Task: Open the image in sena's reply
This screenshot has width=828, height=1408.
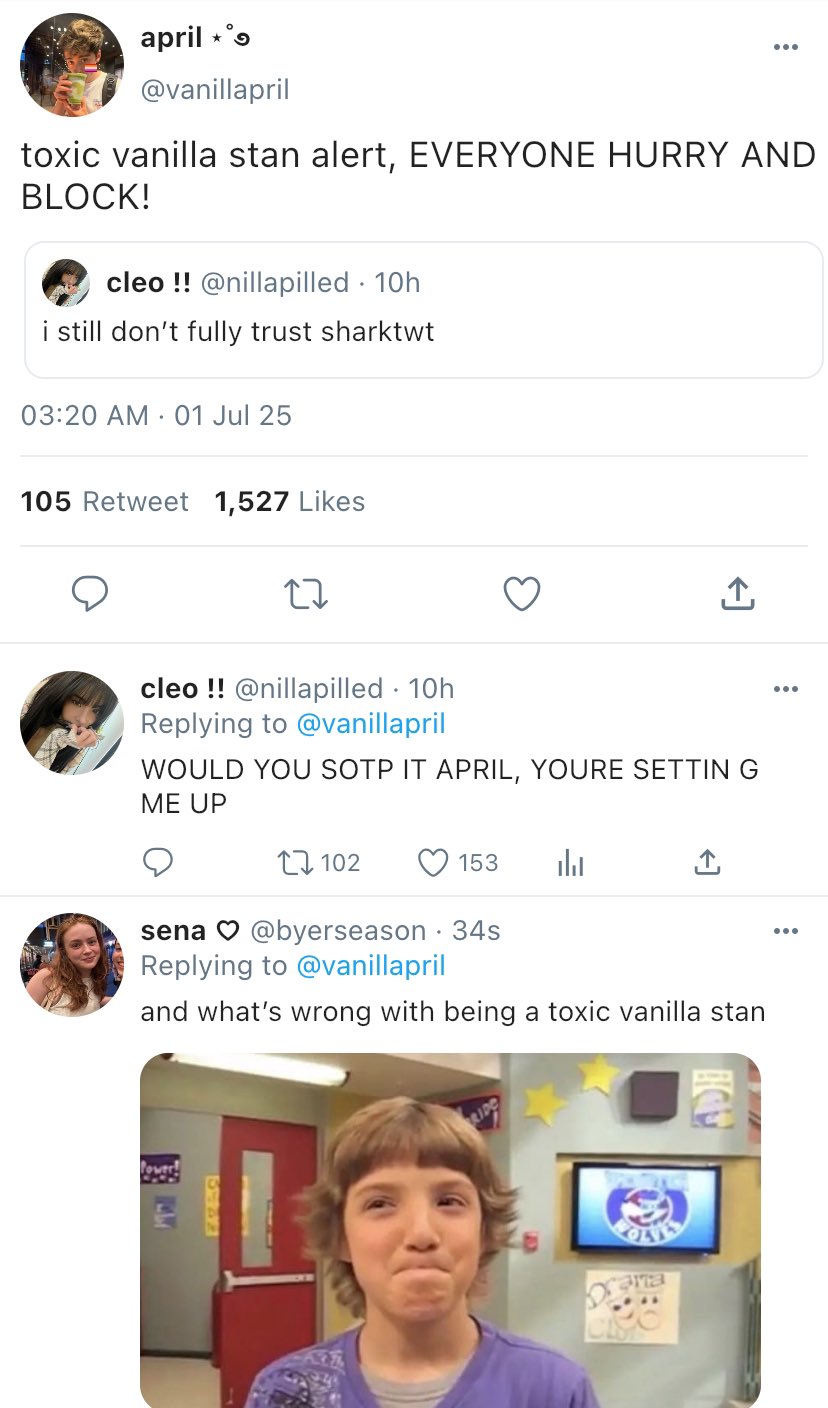Action: click(x=450, y=1230)
